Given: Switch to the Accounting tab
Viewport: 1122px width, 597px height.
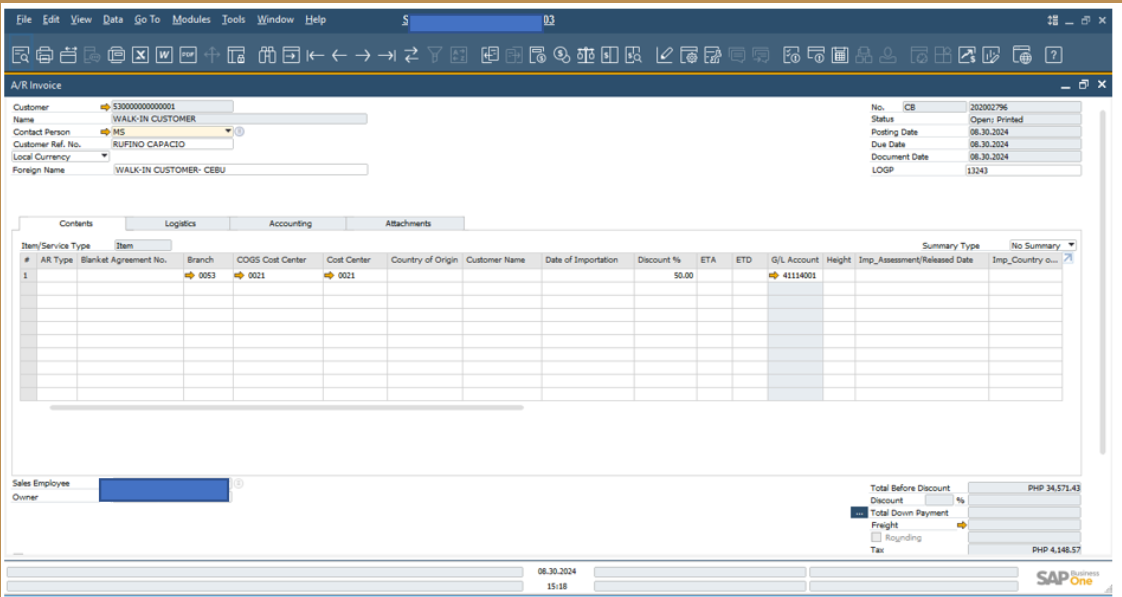Looking at the screenshot, I should coord(290,223).
